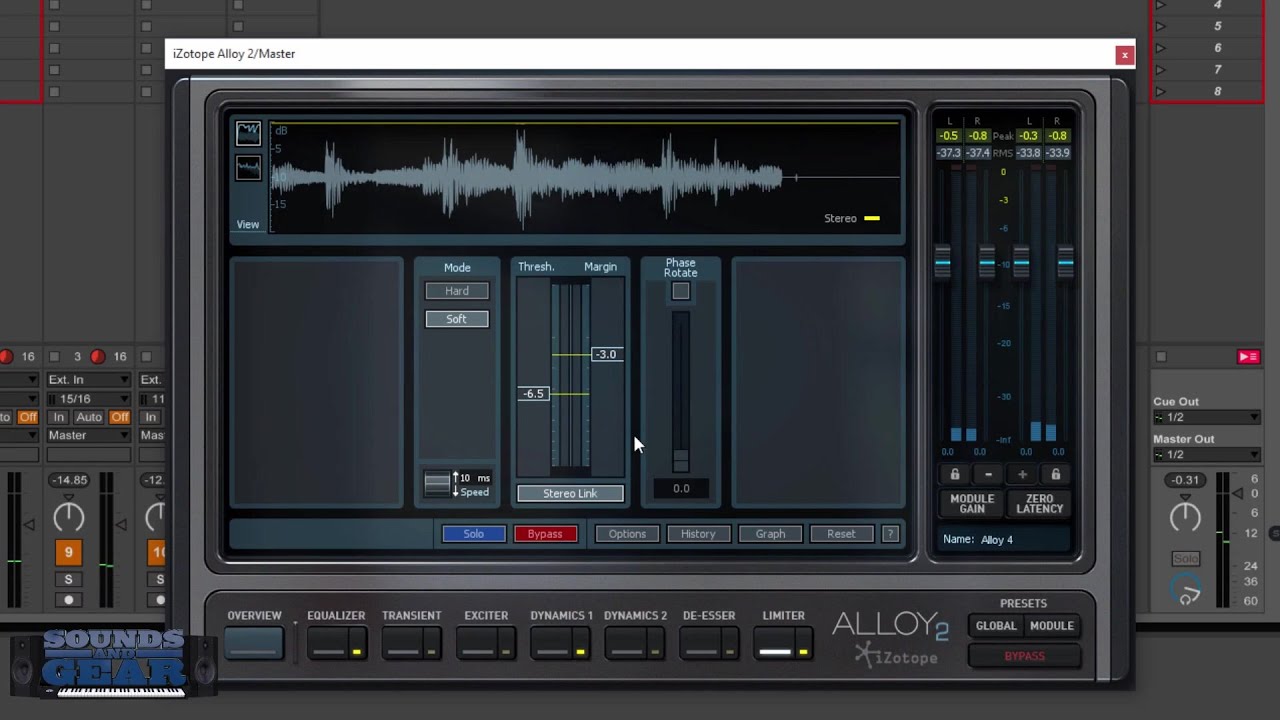Click the Margin -3.0 slider handle
The width and height of the screenshot is (1280, 720).
605,354
